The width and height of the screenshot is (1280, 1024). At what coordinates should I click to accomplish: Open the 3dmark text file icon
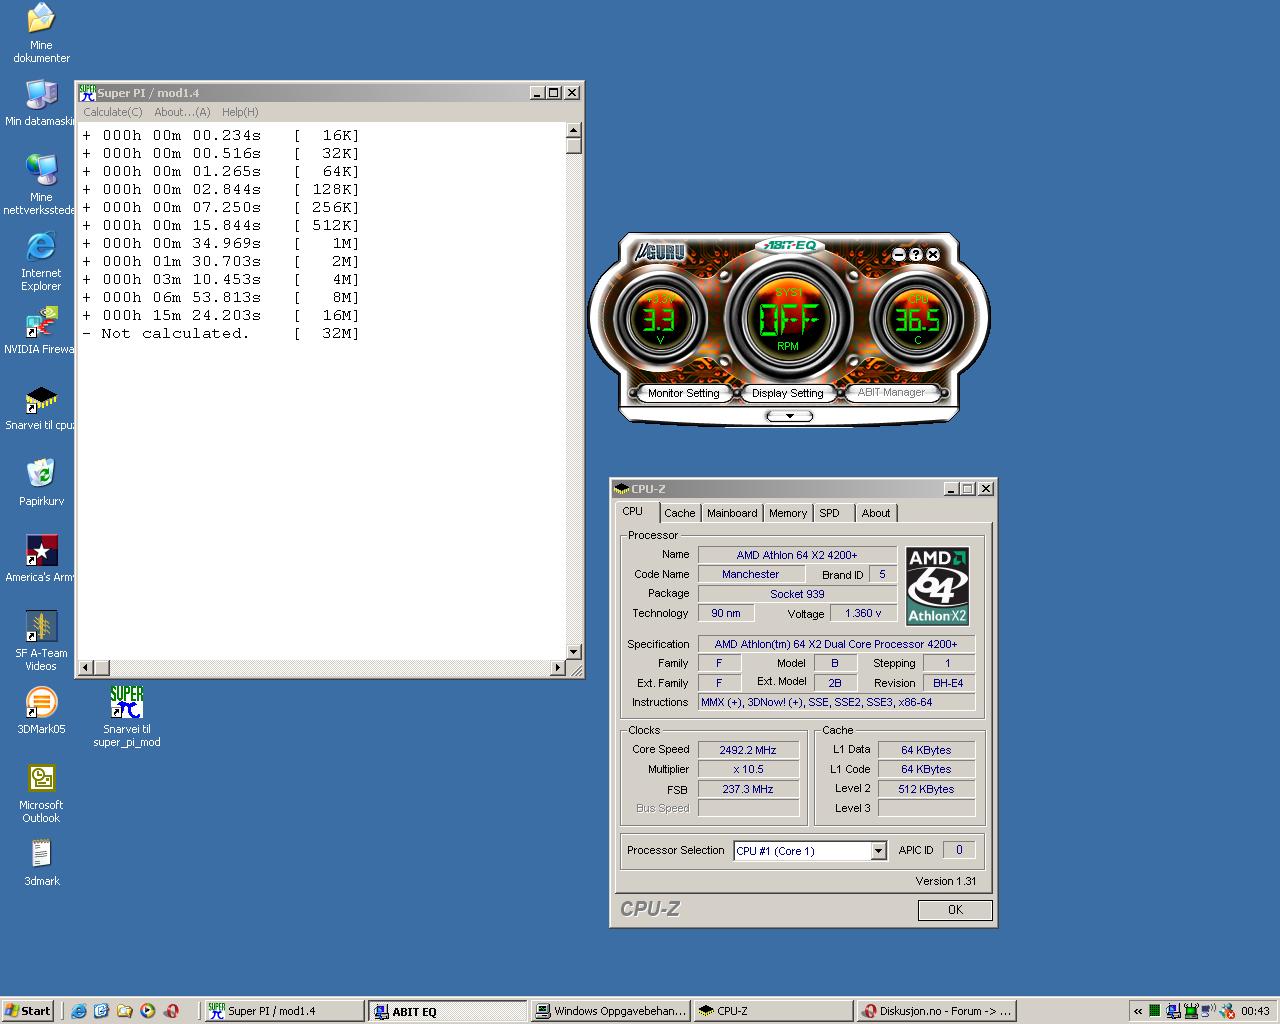(41, 863)
